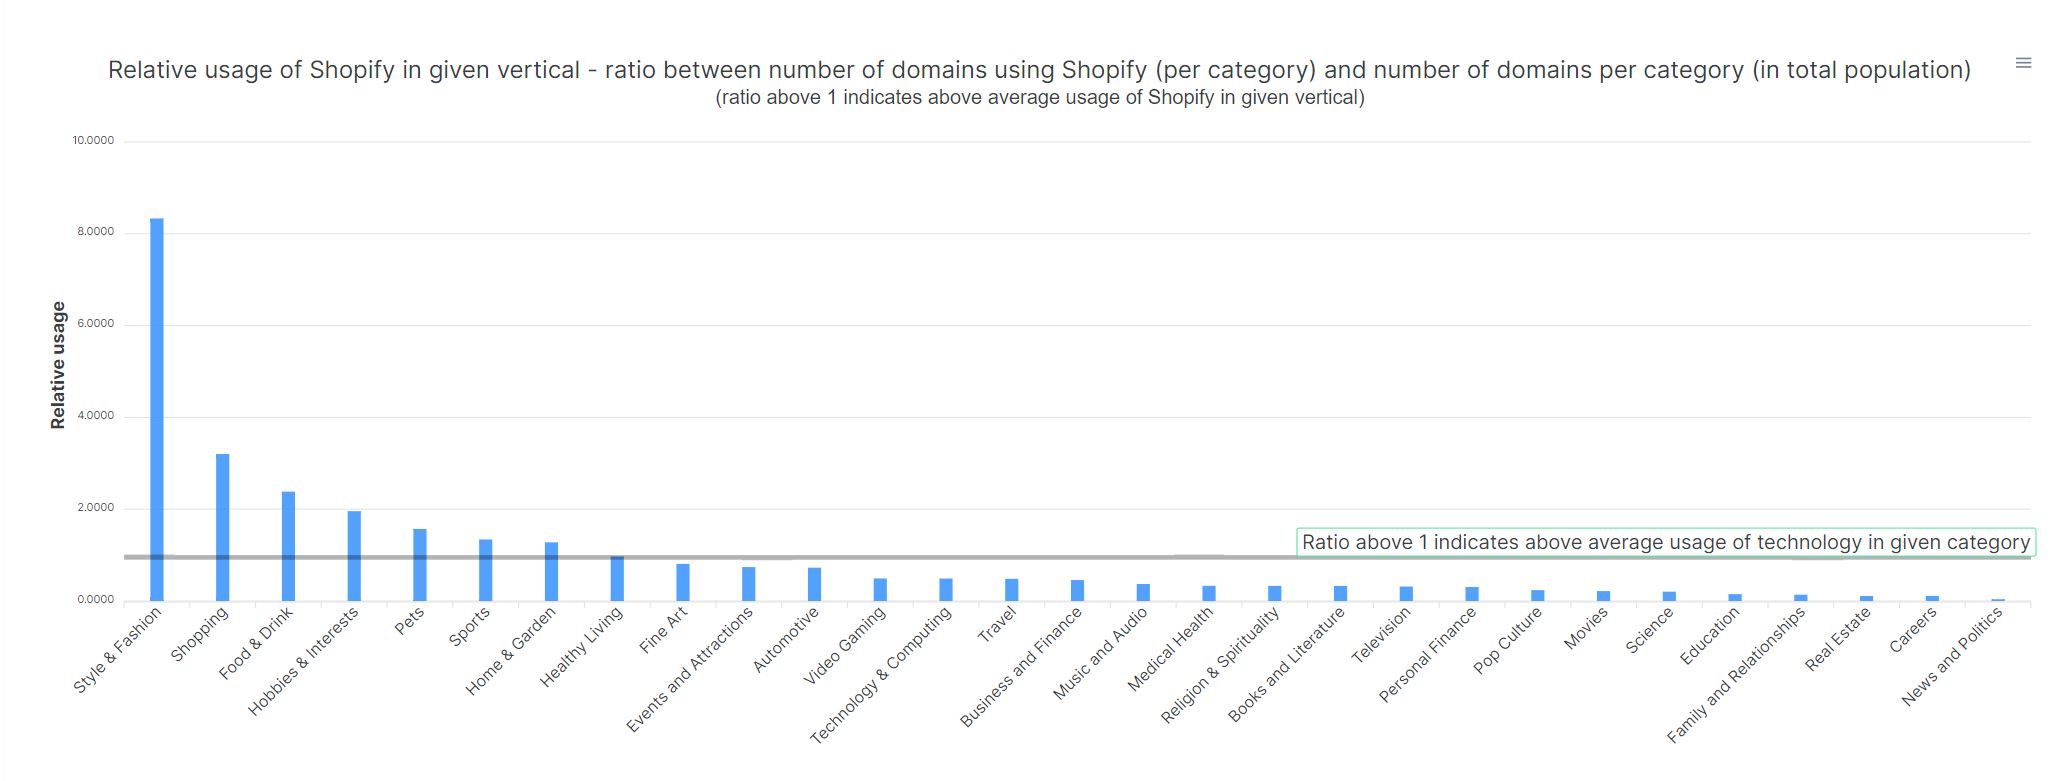The image size is (2070, 781).
Task: Click the Personal Finance axis label
Action: [1429, 655]
